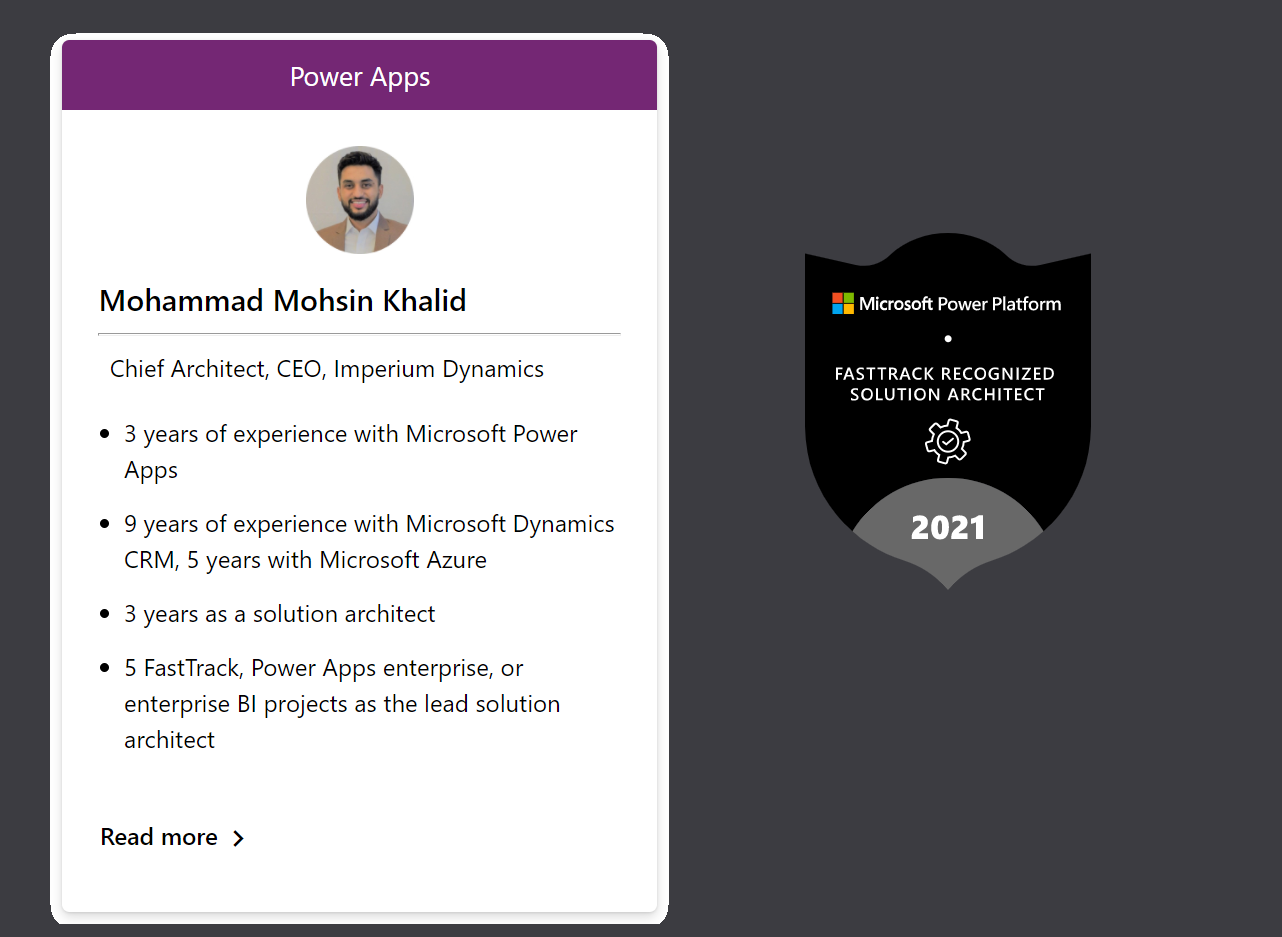Click the small dot under Microsoft Power Platform
Viewport: 1282px width, 937px height.
pyautogui.click(x=947, y=338)
